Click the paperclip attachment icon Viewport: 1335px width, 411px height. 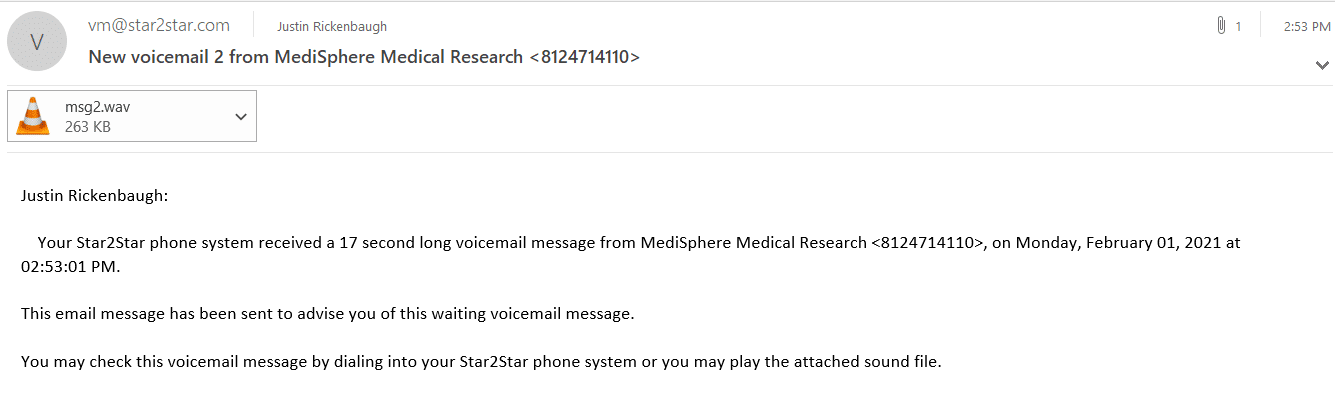1221,26
